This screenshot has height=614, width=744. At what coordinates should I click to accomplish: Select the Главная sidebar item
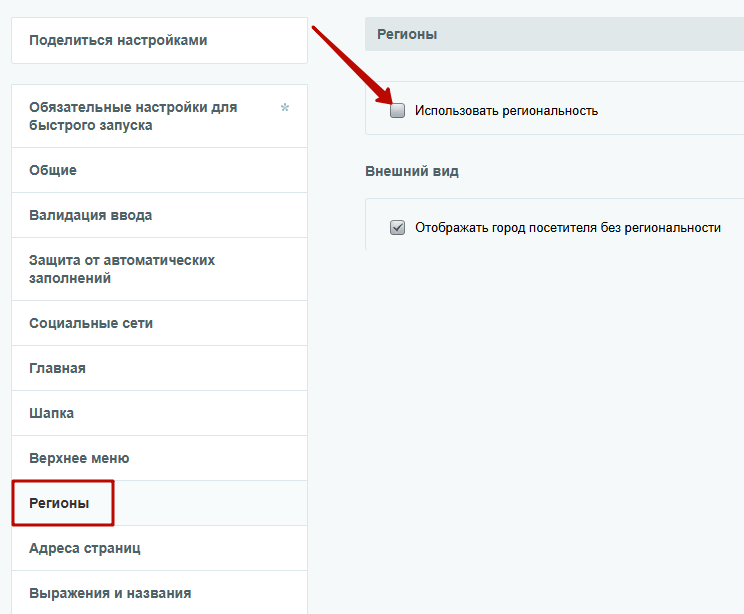(x=159, y=368)
